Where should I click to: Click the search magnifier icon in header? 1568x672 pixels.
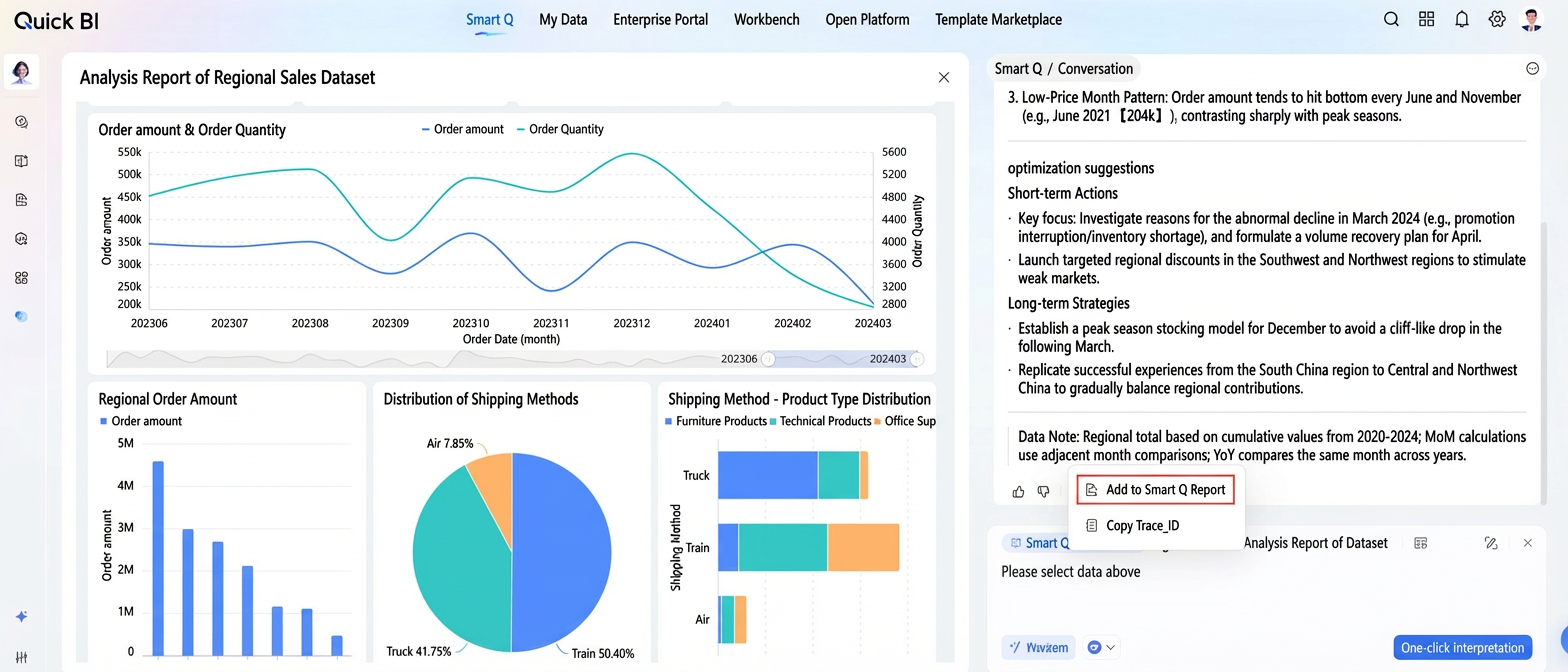(1391, 19)
